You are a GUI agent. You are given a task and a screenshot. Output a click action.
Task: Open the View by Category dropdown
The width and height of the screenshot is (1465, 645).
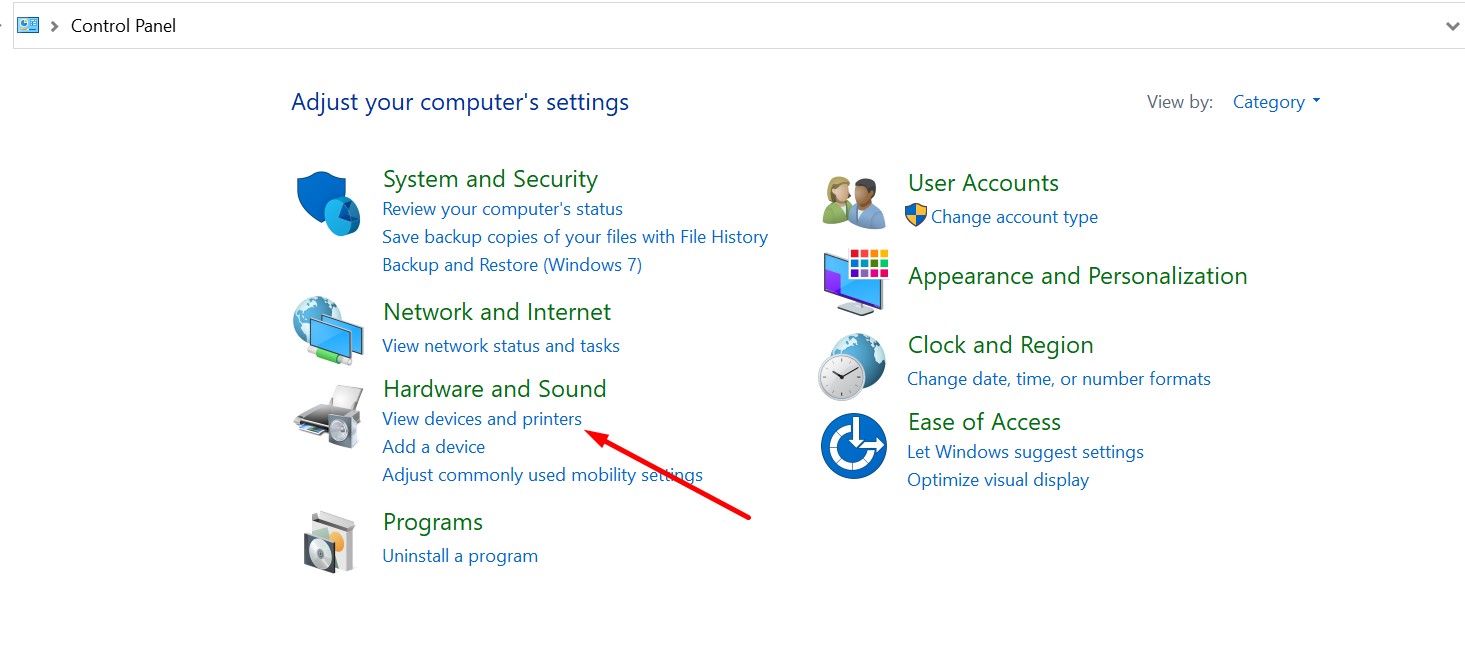click(1276, 102)
